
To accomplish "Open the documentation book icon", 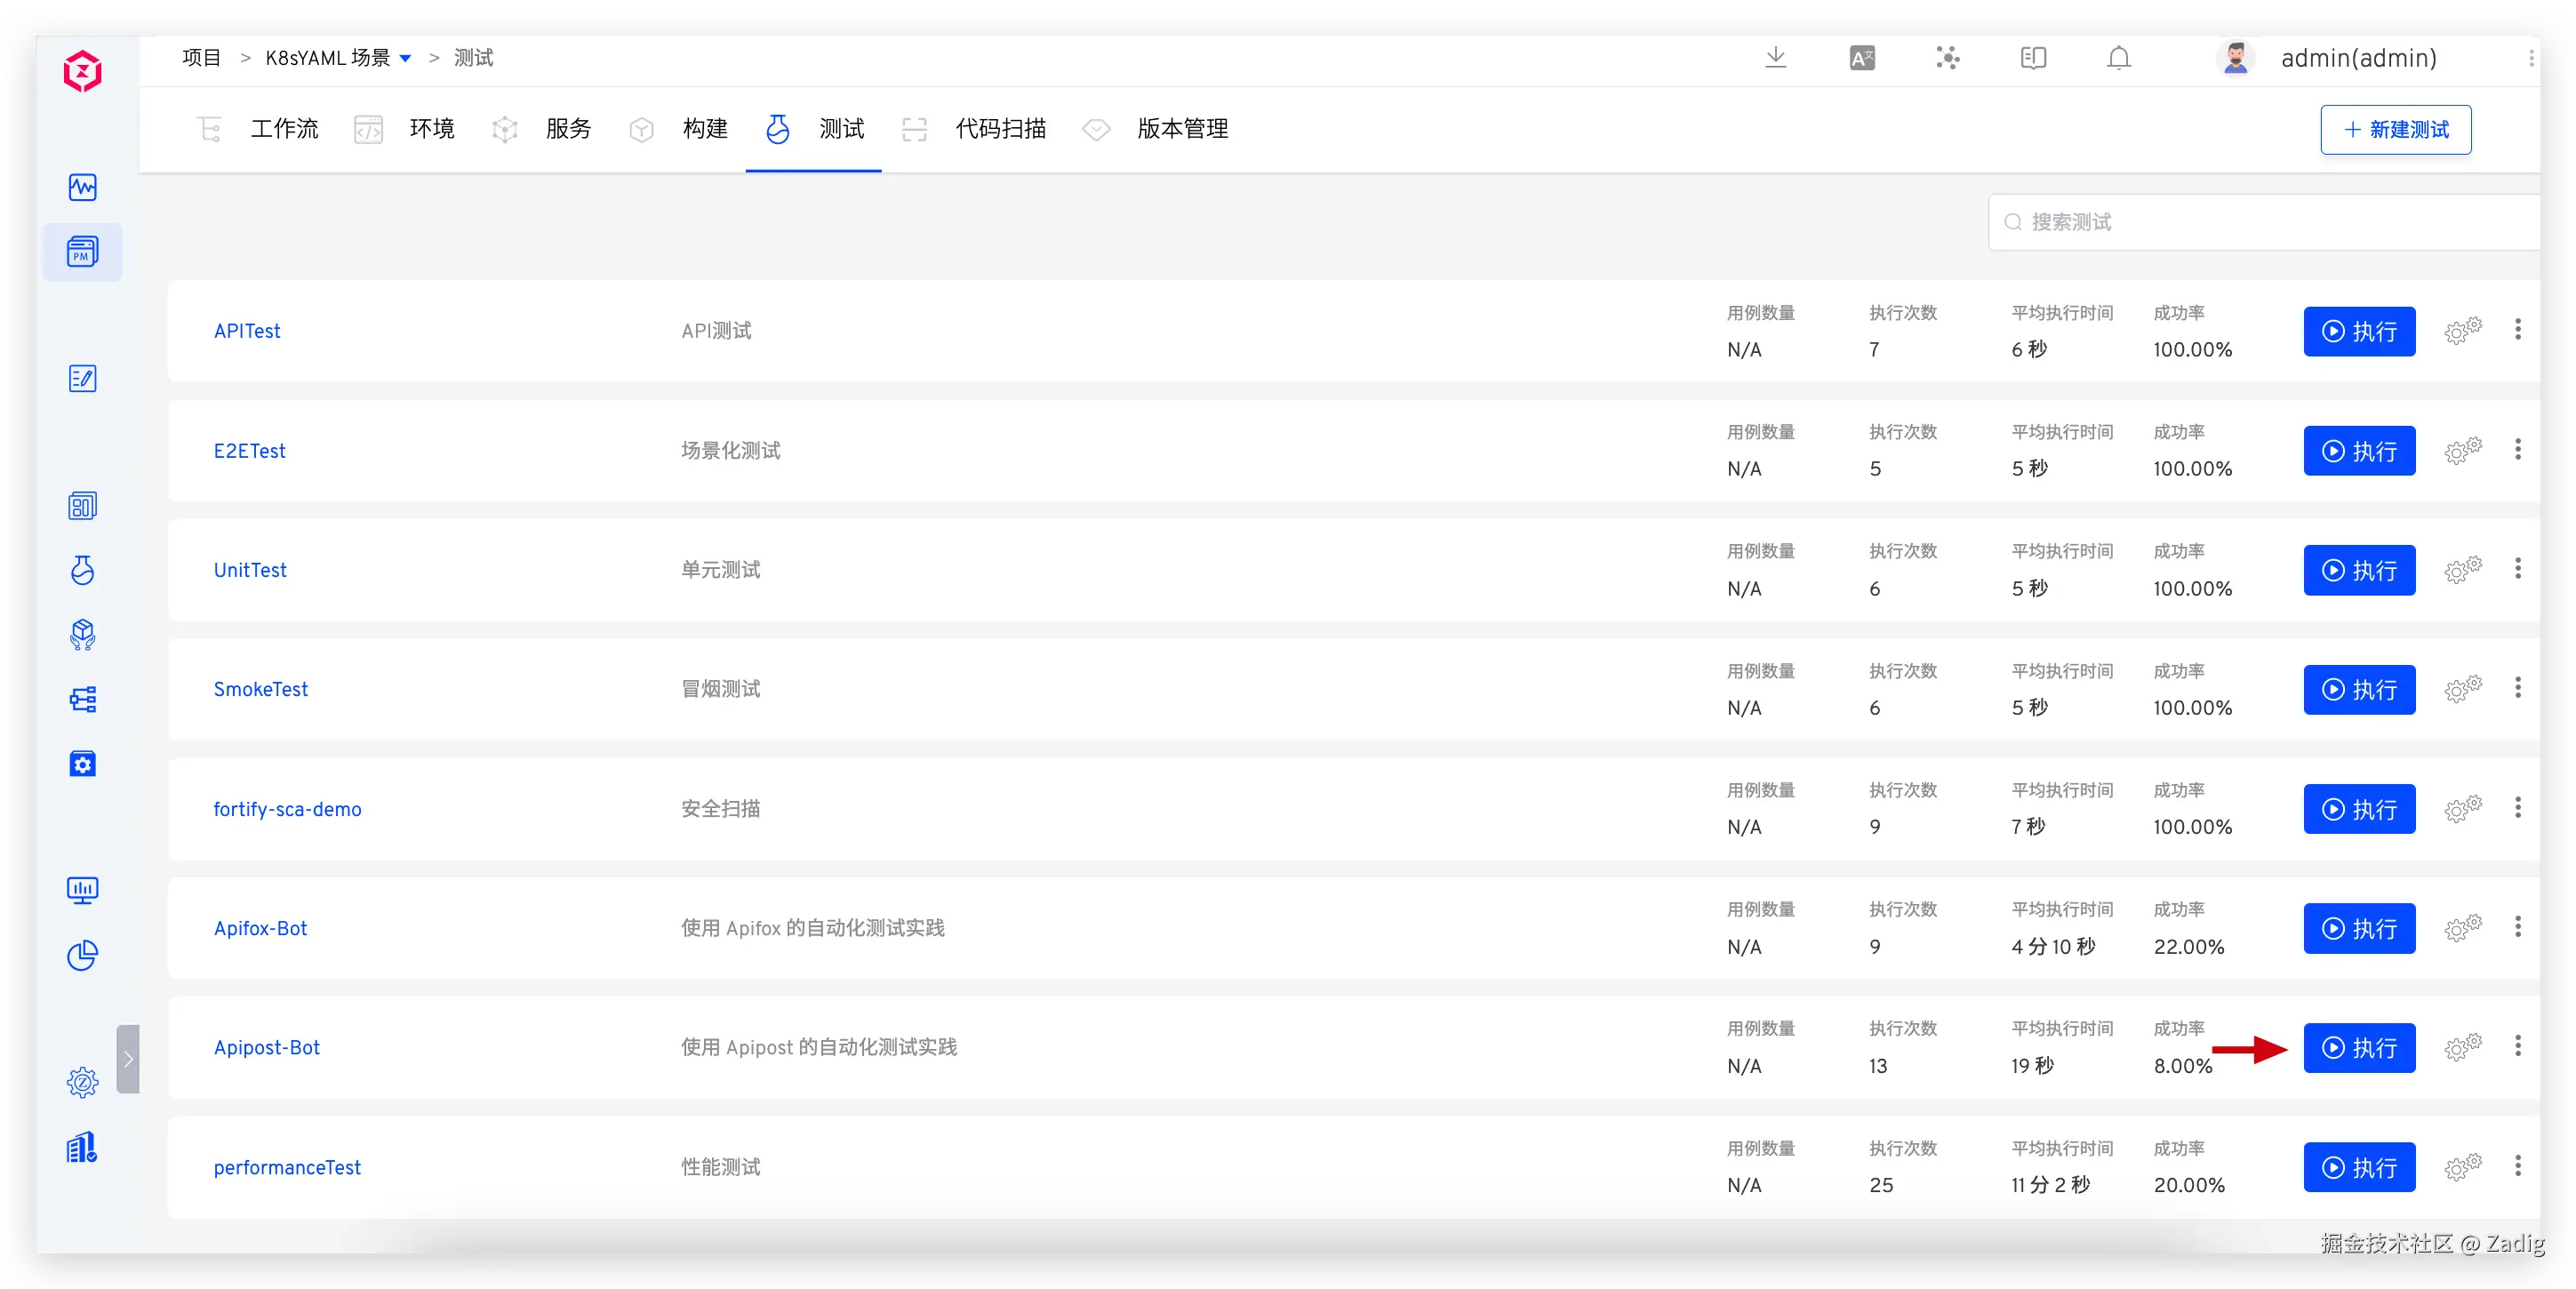I will tap(2033, 58).
